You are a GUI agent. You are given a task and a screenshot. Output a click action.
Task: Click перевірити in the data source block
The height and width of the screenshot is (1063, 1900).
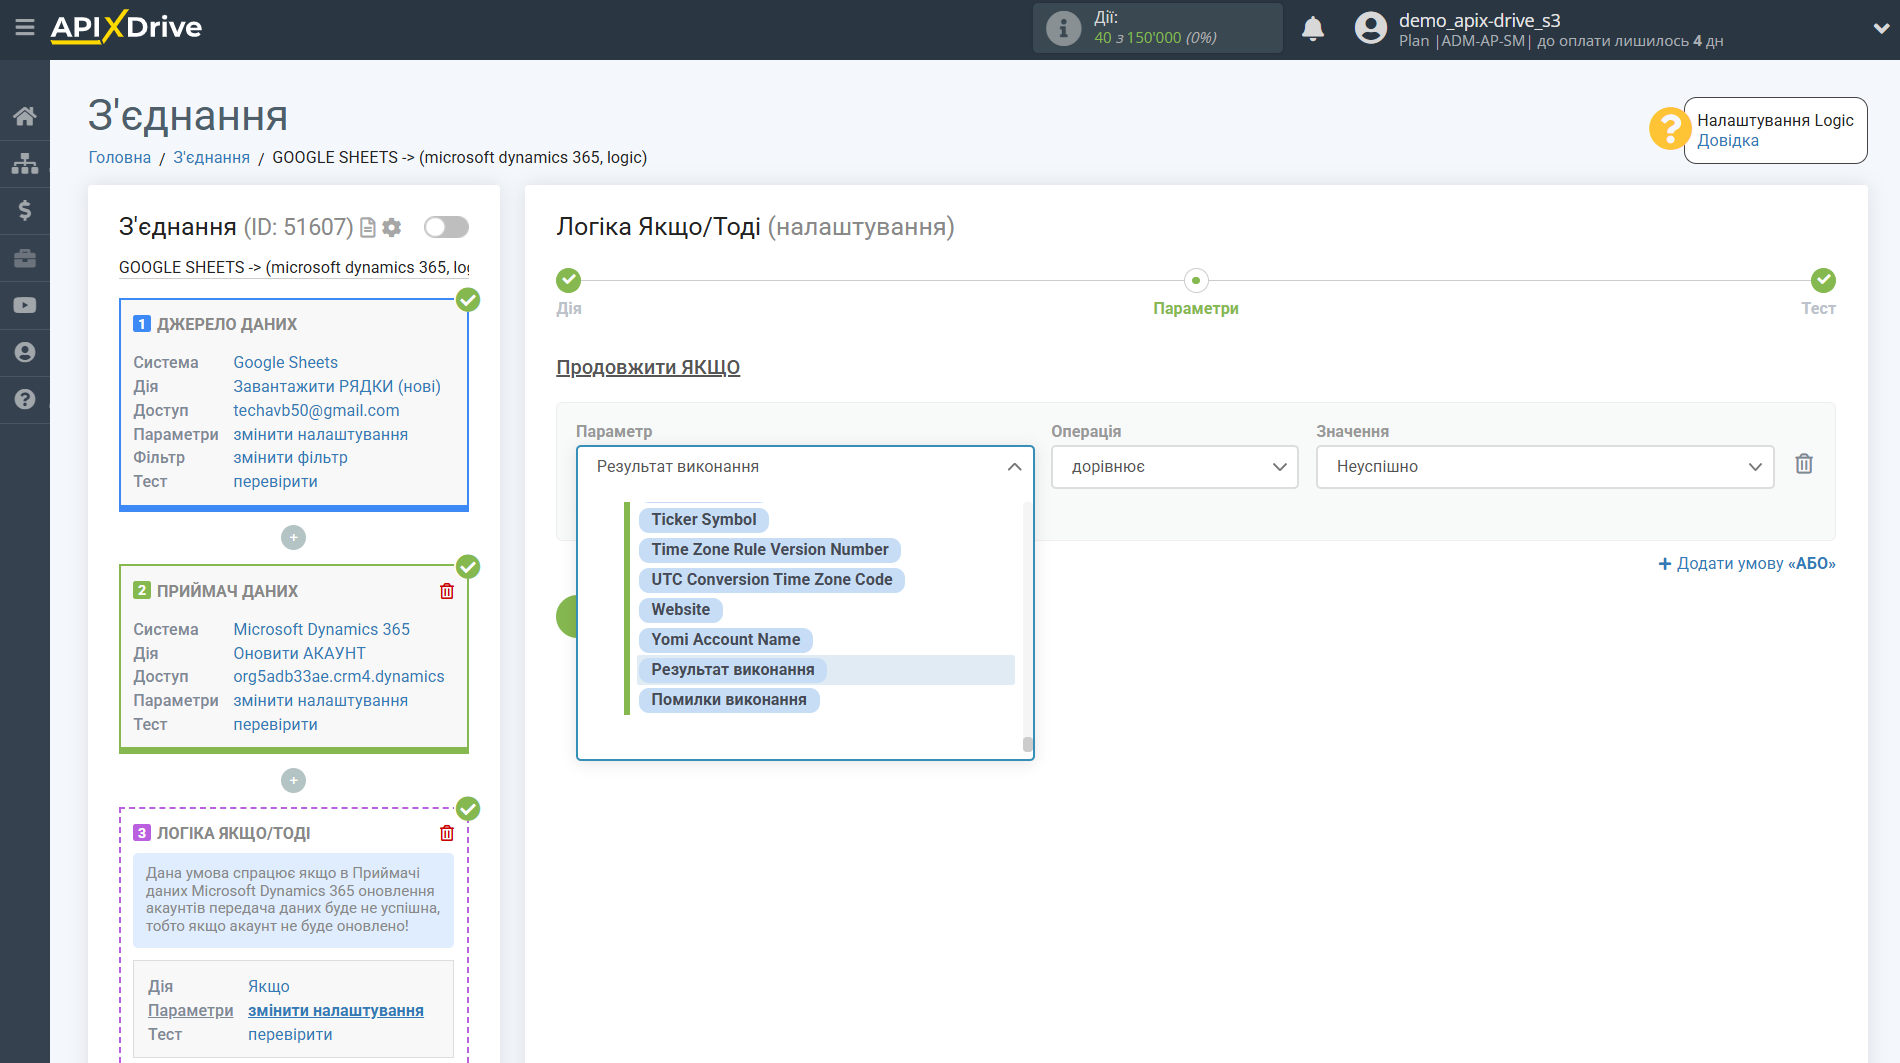[x=275, y=482]
